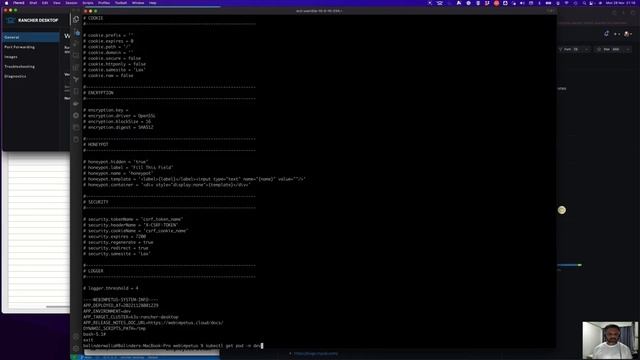Click the 'encryption.digest = SHA512' line
The image size is (640, 360).
118,127
